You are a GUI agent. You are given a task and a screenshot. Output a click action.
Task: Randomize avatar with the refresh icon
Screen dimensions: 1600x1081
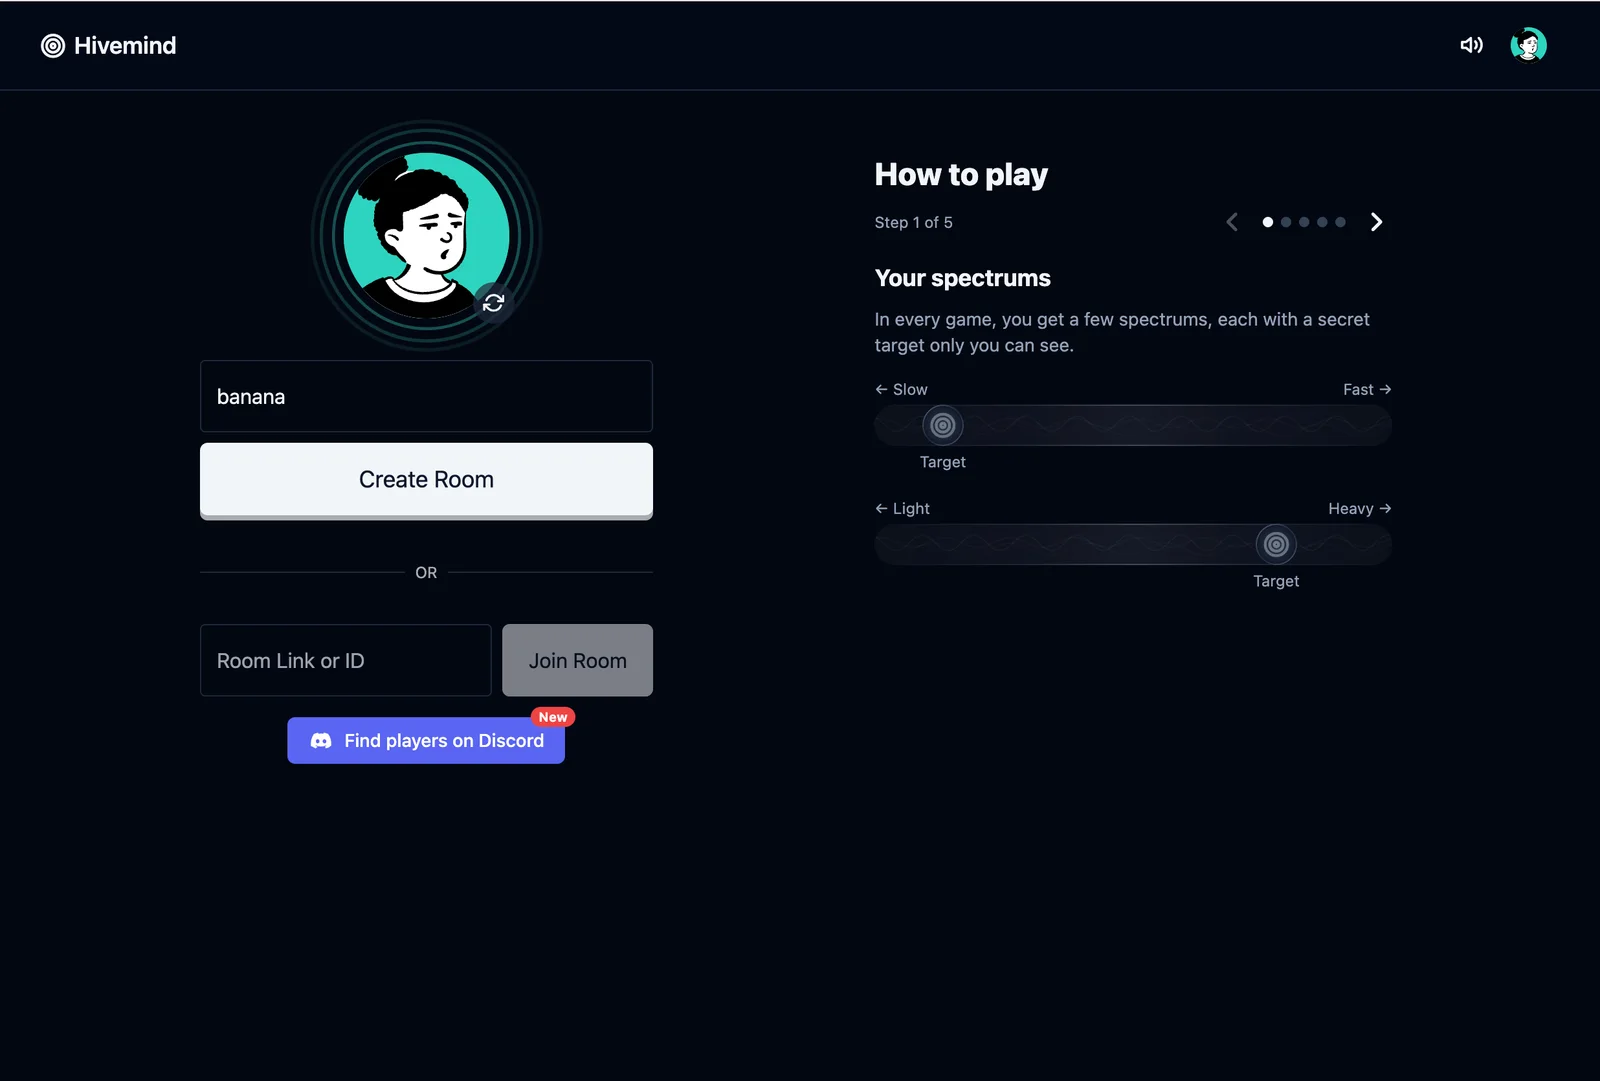pyautogui.click(x=493, y=302)
